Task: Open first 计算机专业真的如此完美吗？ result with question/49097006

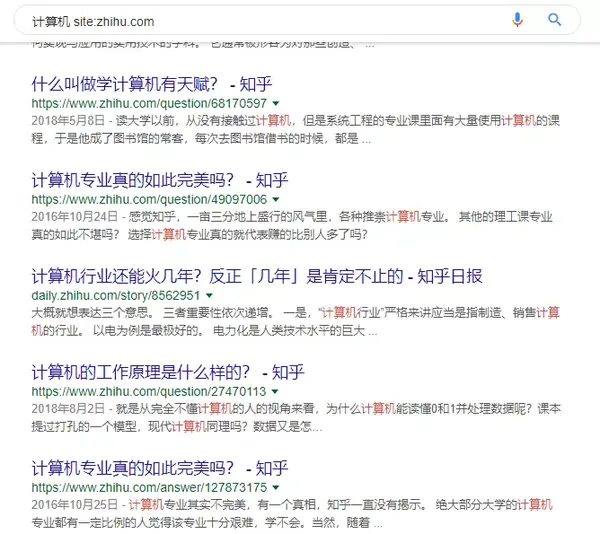Action: tap(160, 180)
